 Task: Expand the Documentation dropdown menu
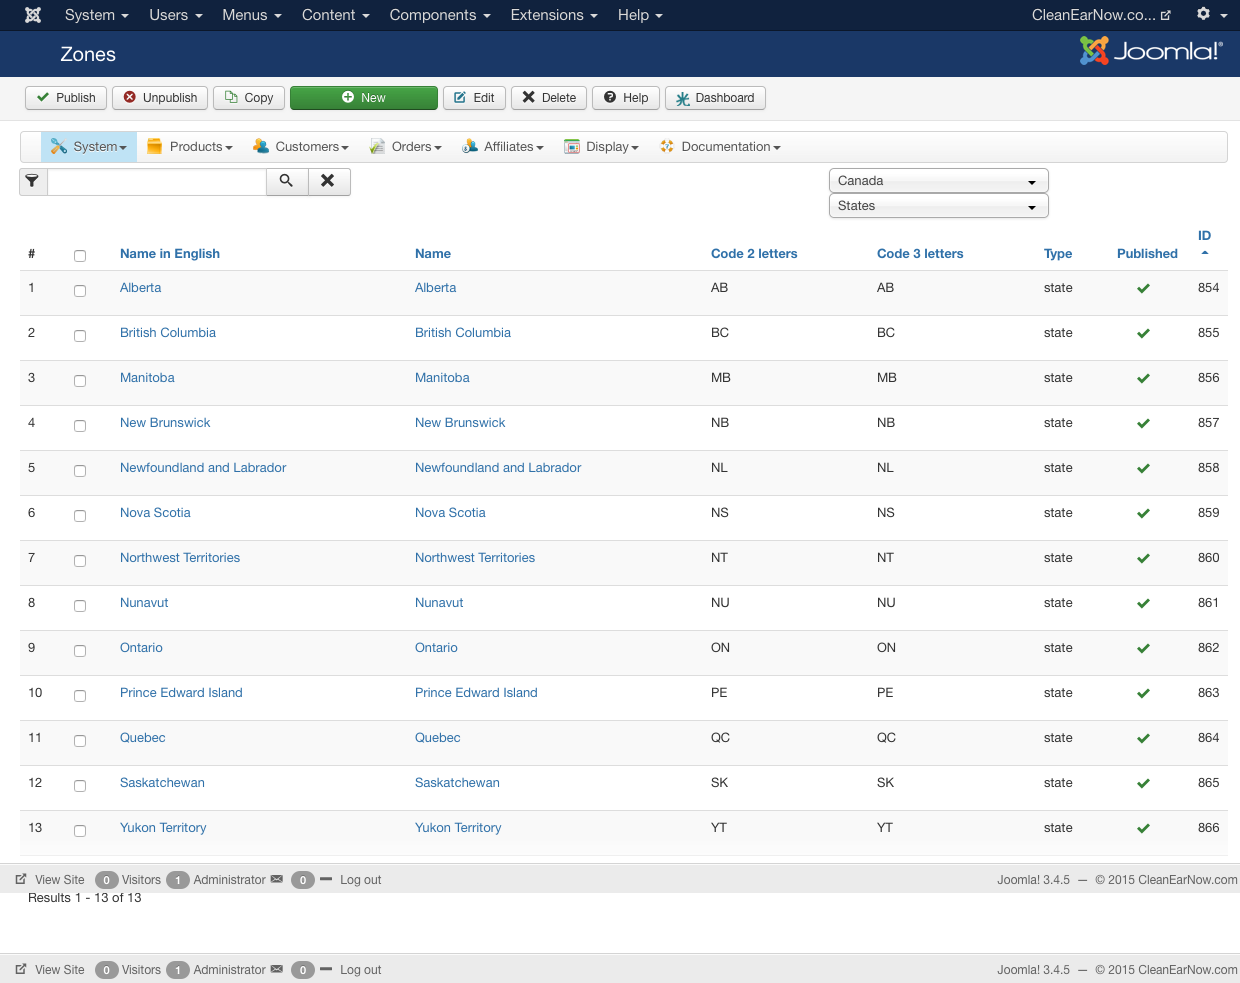coord(720,147)
